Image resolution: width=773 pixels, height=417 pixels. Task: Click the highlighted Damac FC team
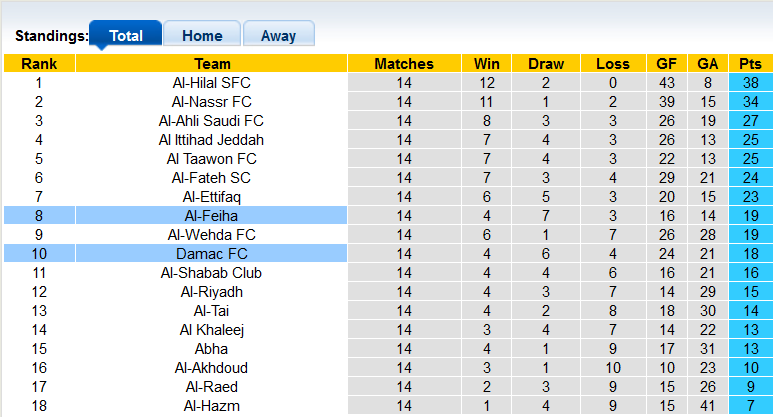click(211, 254)
